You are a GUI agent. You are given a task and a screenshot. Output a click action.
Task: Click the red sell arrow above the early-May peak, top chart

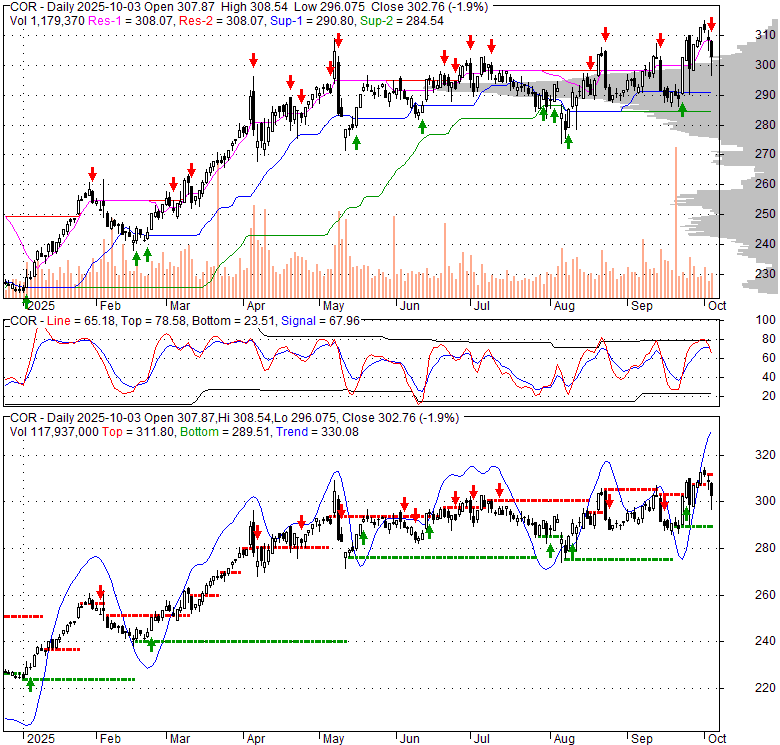click(338, 40)
